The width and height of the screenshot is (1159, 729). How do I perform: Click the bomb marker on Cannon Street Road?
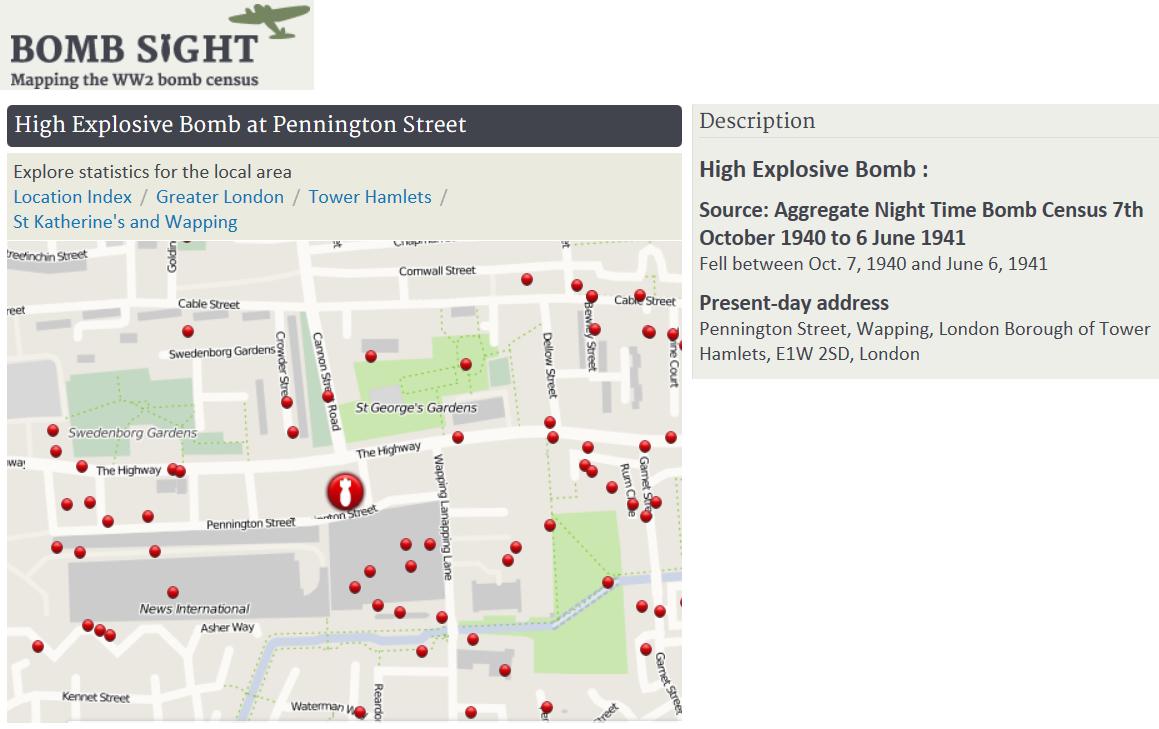328,396
